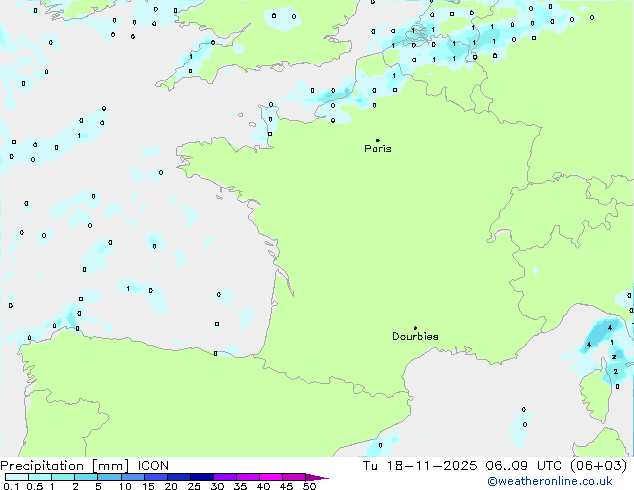The image size is (634, 490).
Task: Click the Paris city label
Action: tap(378, 149)
